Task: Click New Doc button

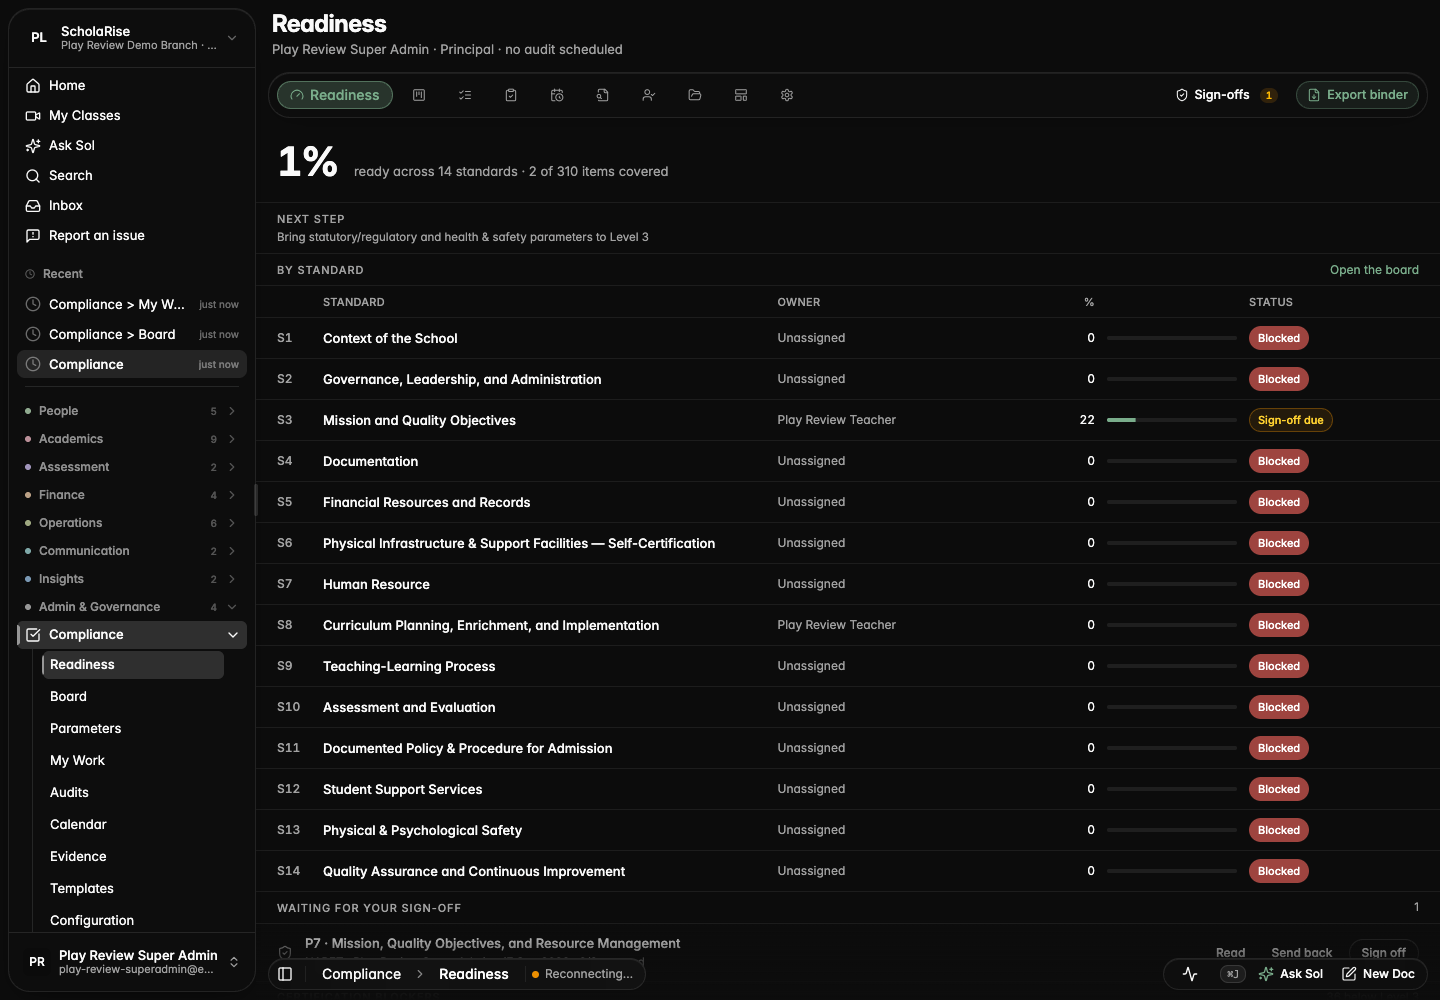Action: click(1378, 974)
